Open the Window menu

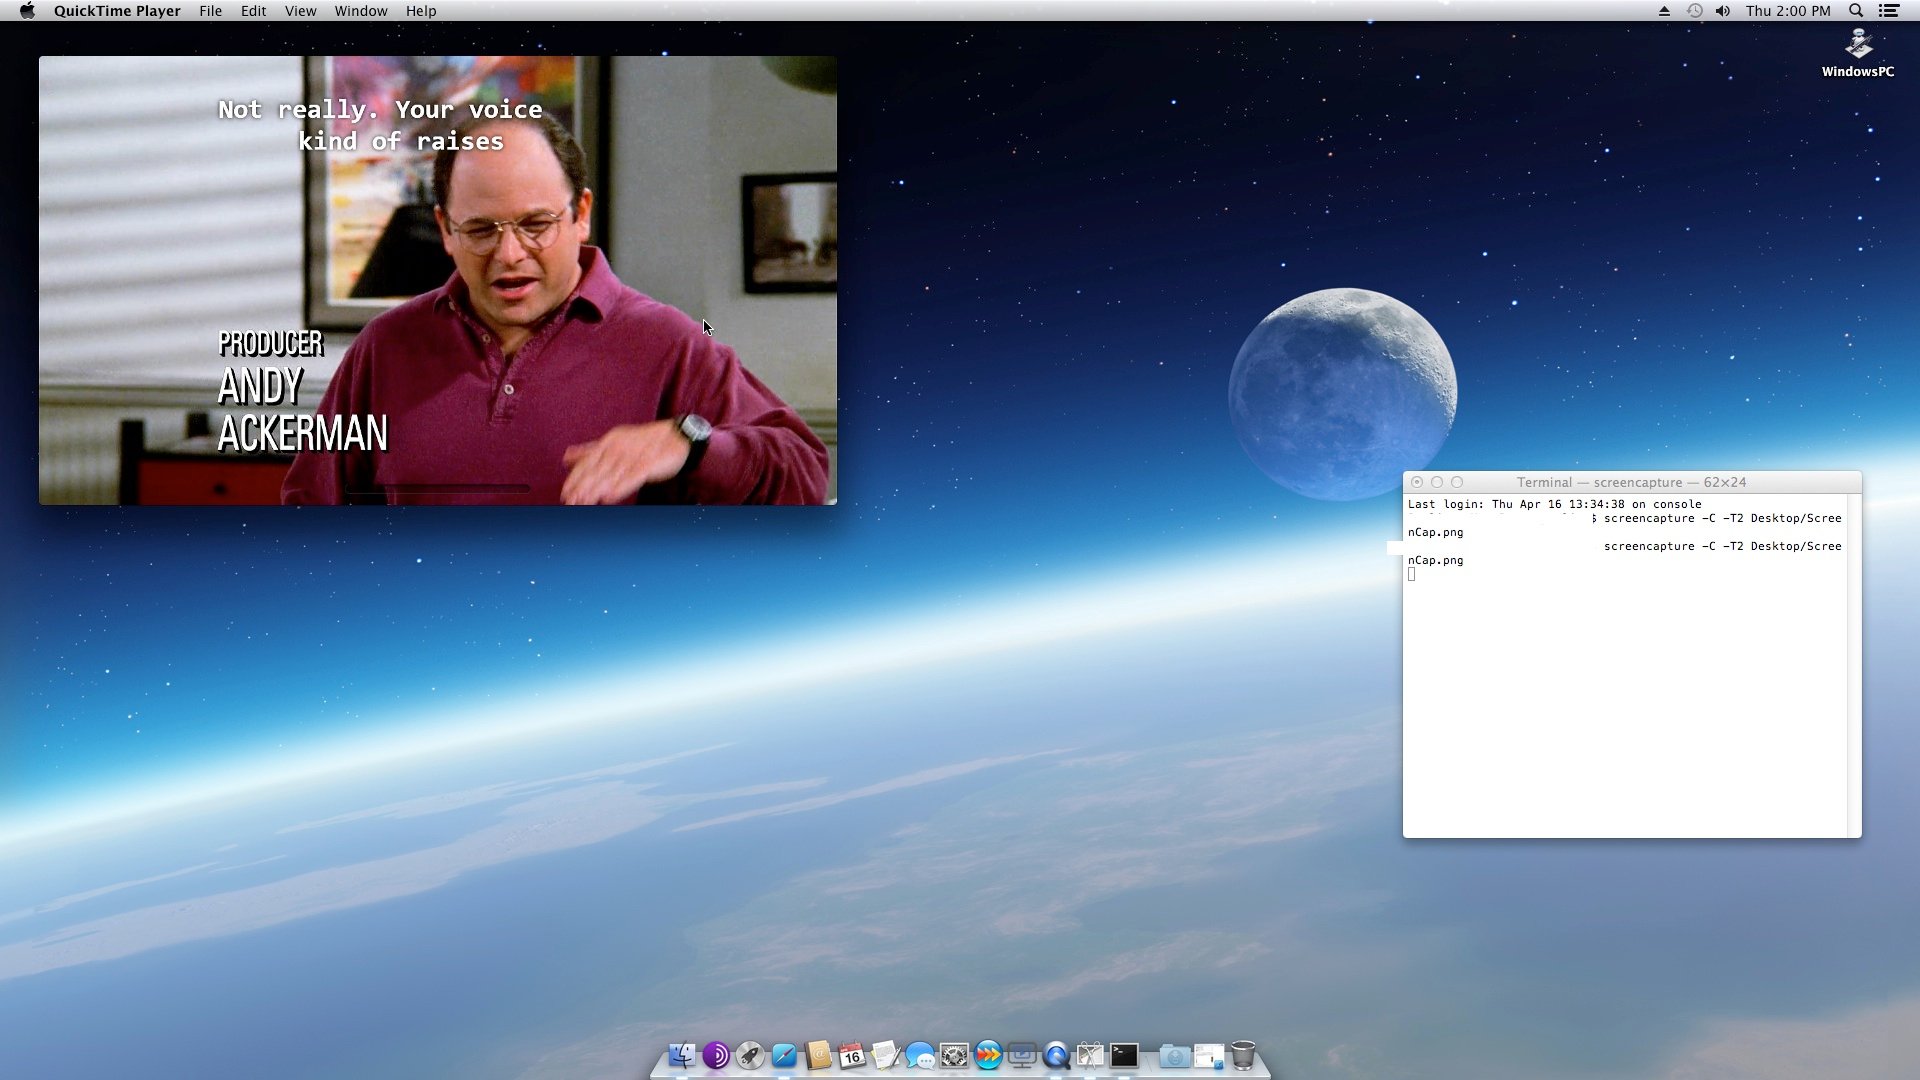(361, 11)
